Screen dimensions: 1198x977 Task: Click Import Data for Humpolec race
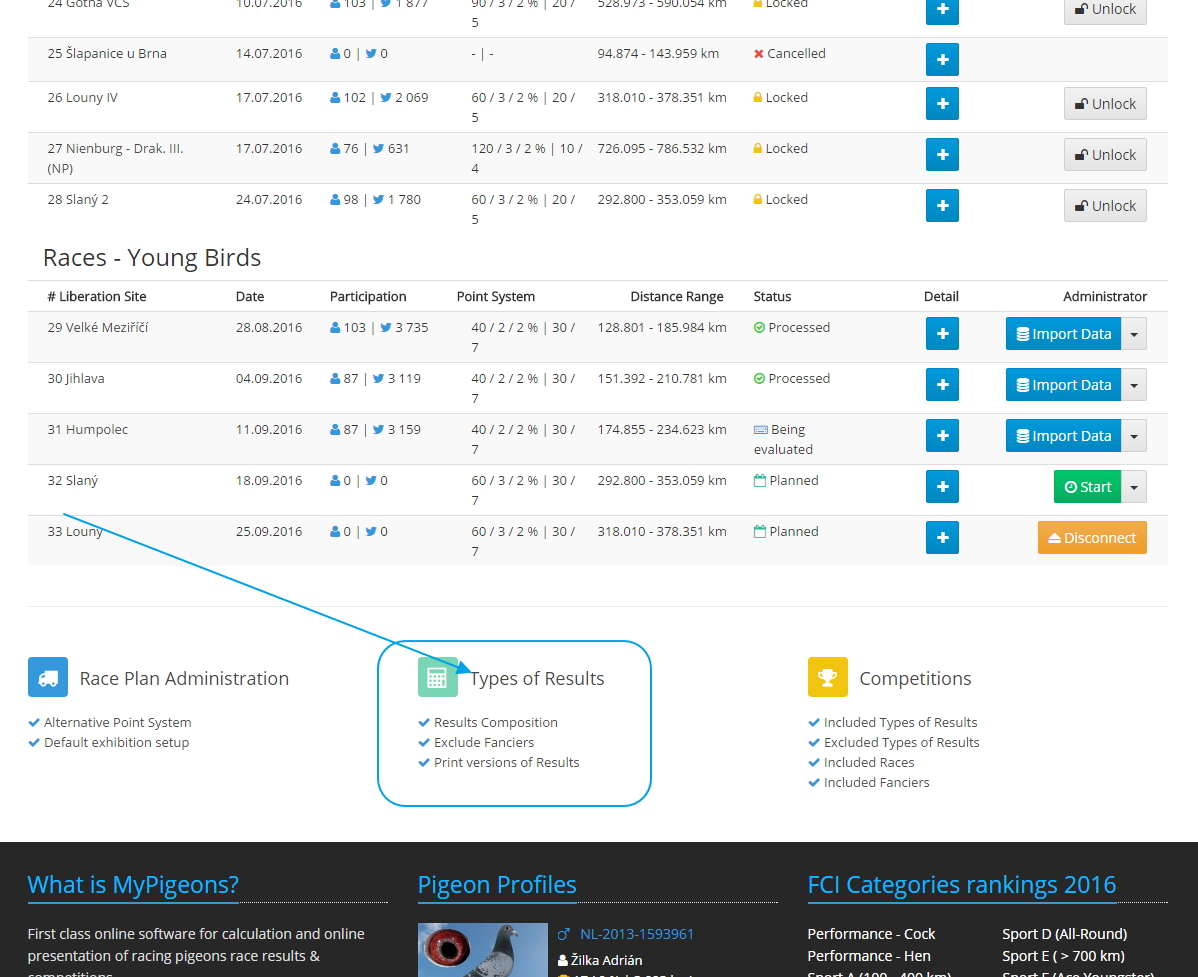point(1063,436)
